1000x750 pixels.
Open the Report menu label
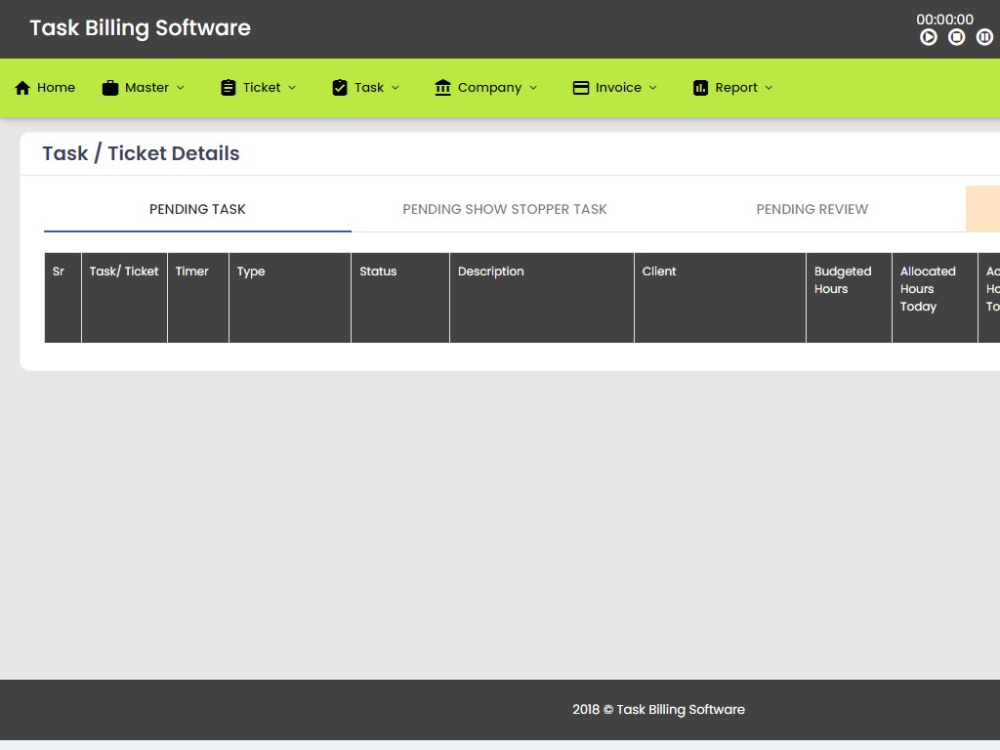737,88
